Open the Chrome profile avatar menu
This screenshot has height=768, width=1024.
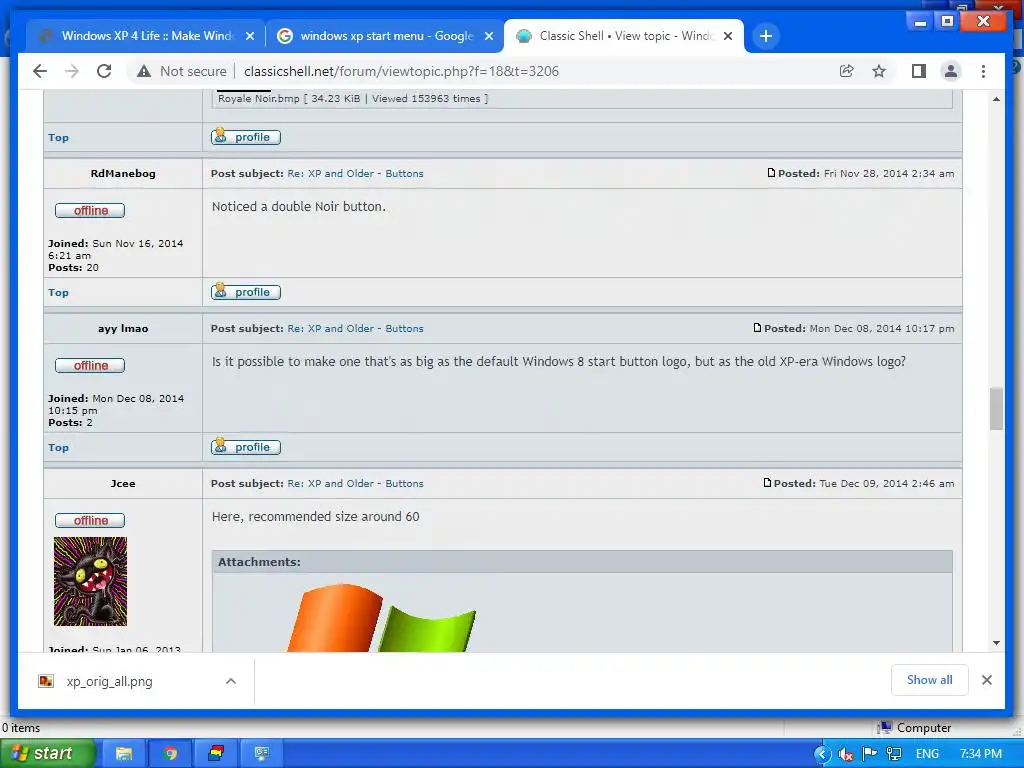coord(951,71)
